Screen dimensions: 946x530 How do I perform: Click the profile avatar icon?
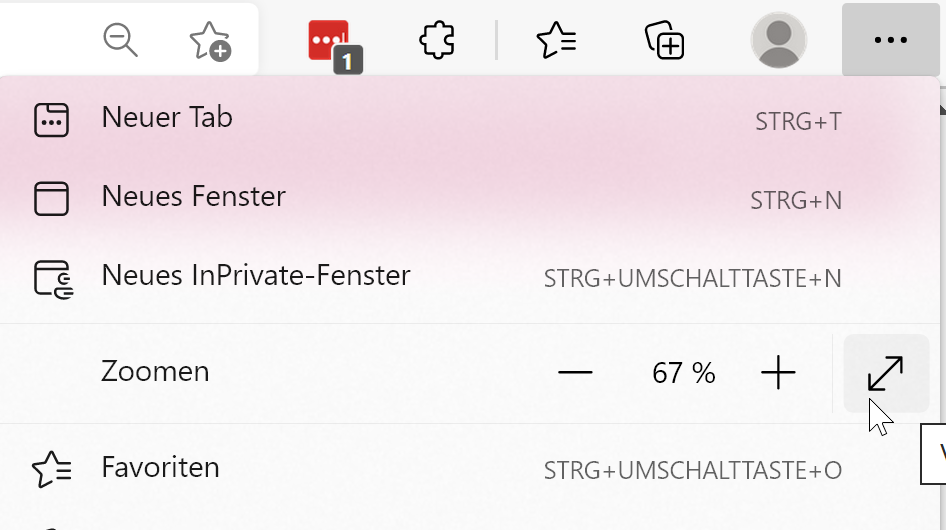pos(778,41)
